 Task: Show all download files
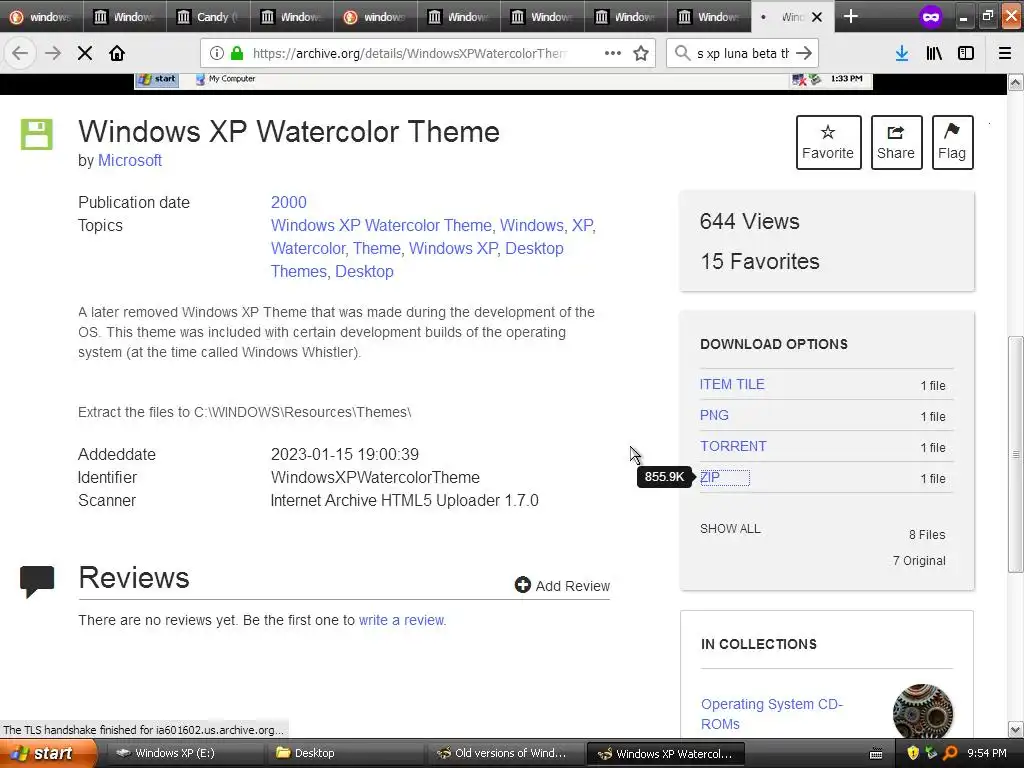730,528
